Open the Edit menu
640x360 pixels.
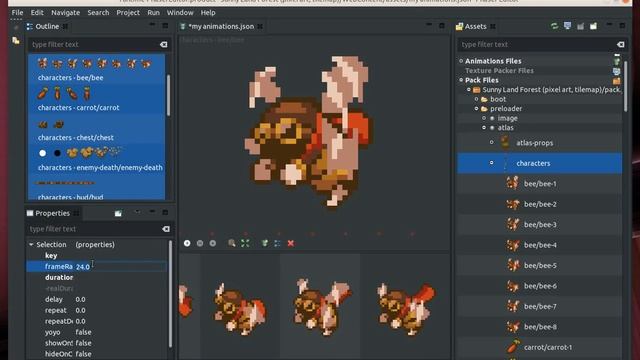point(37,13)
